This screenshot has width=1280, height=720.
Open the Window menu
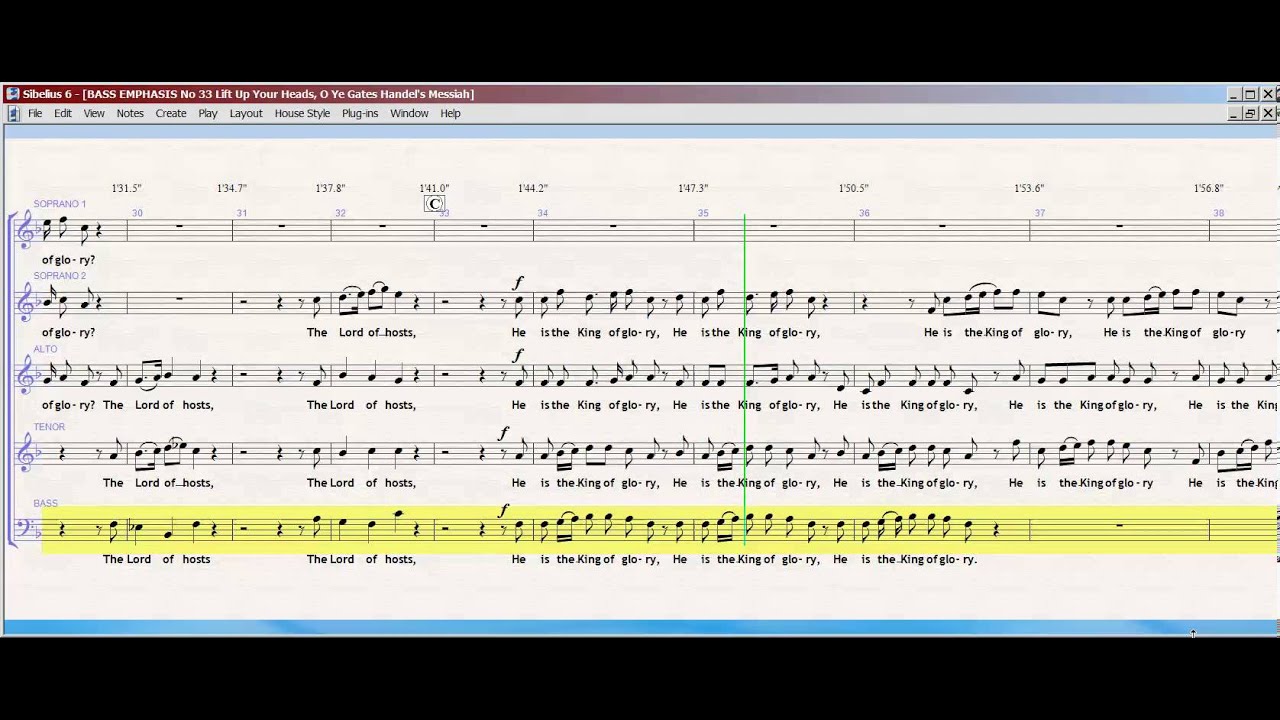(409, 114)
